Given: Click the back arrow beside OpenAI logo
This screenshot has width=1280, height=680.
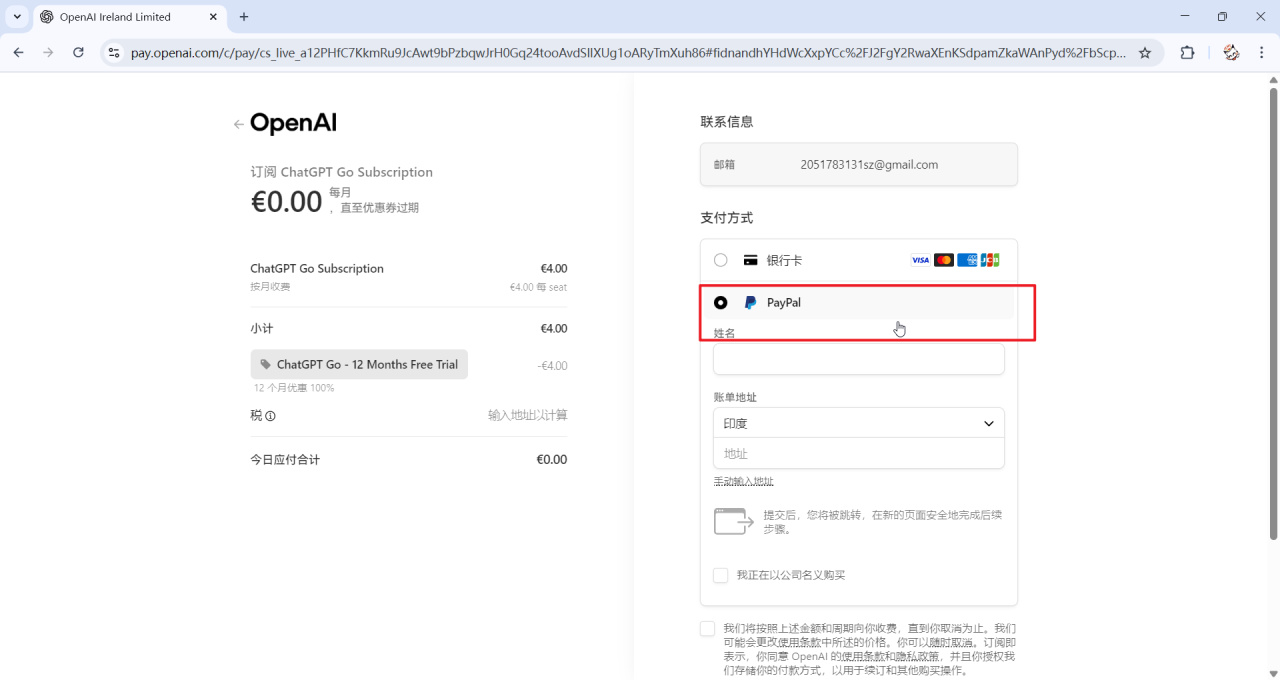Looking at the screenshot, I should [238, 124].
